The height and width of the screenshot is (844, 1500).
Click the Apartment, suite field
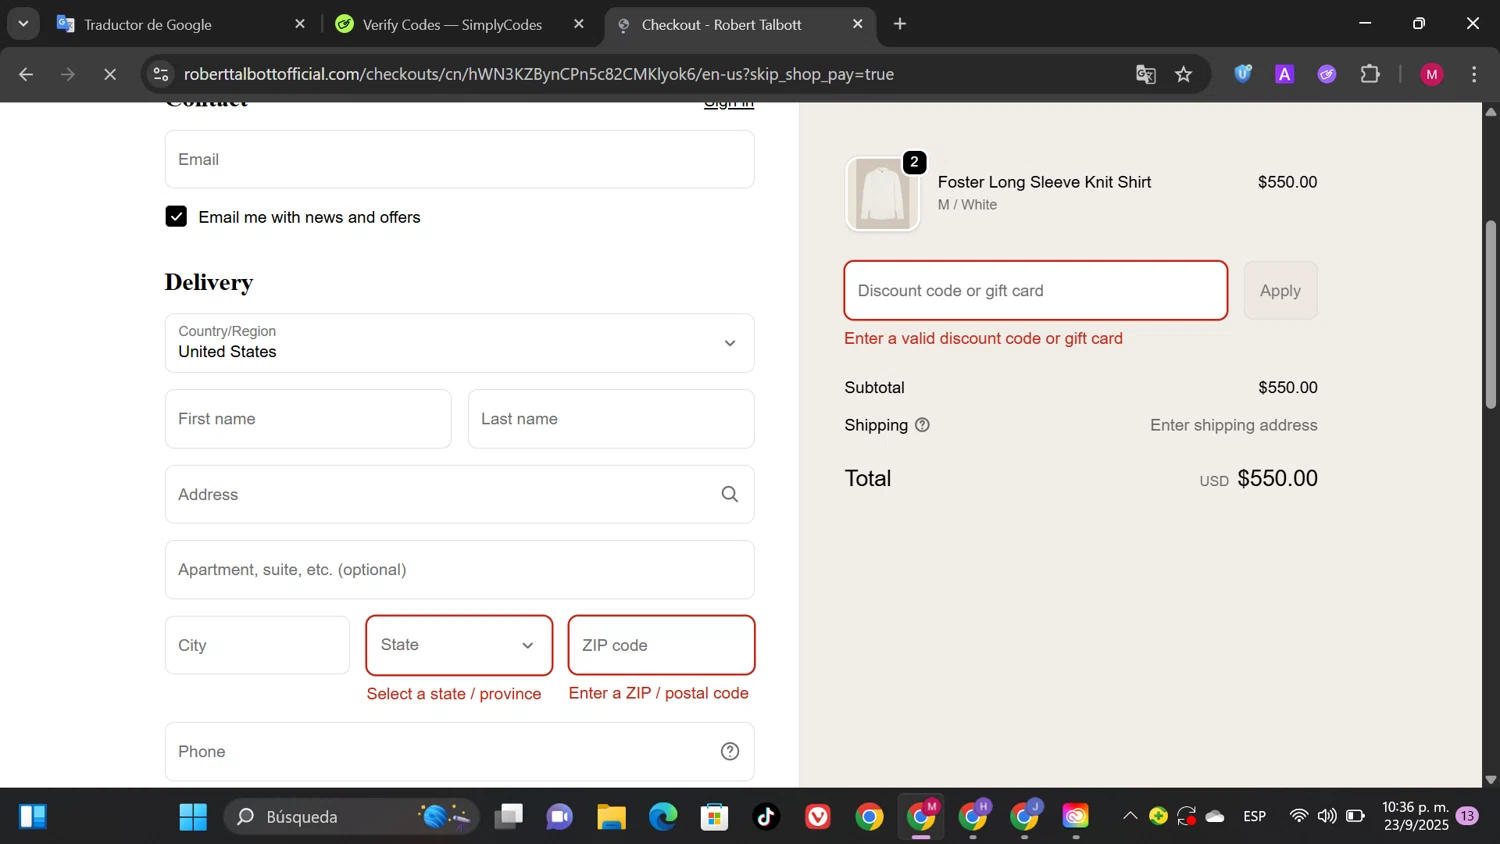(459, 570)
